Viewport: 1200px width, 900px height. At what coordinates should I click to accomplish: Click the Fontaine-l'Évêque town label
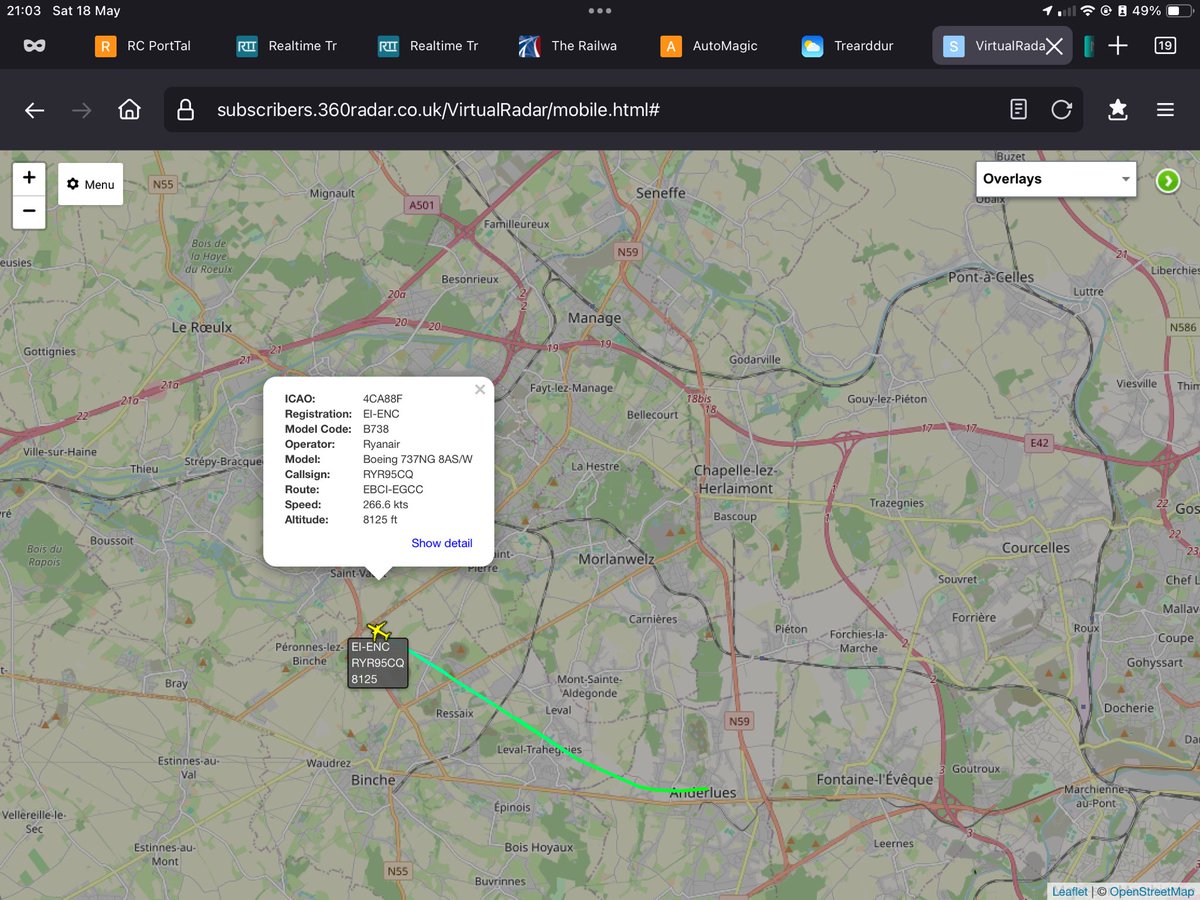point(875,779)
